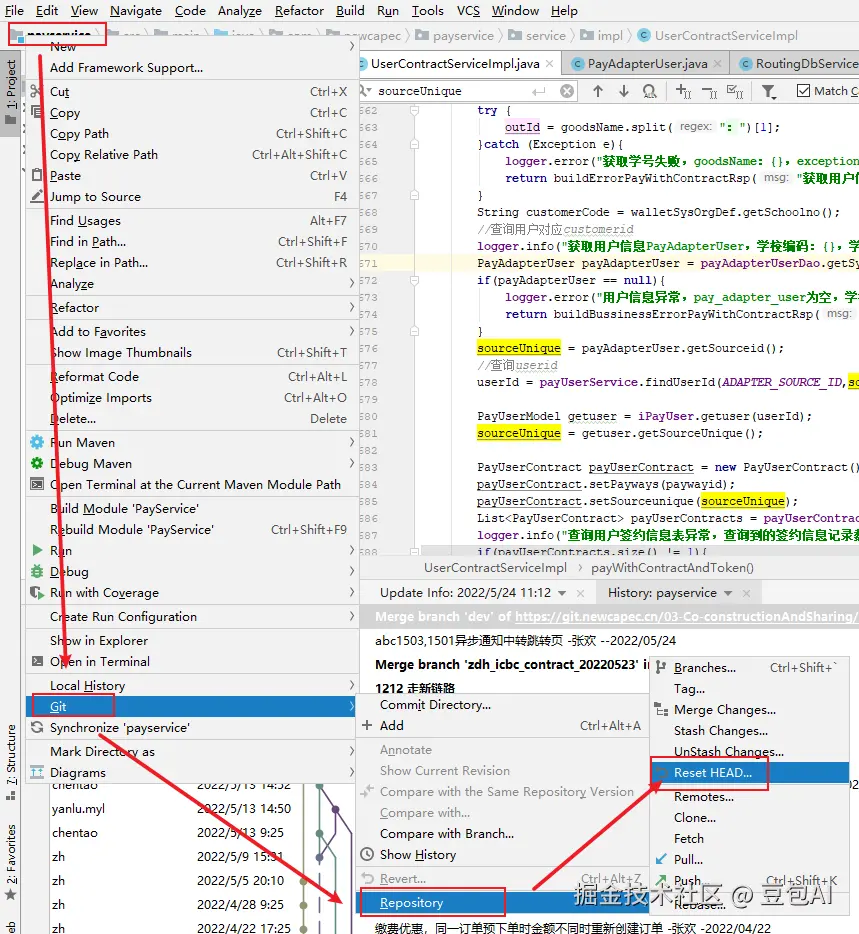This screenshot has height=934, width=859.
Task: Click the Run with Coverage shield icon
Action: point(37,593)
